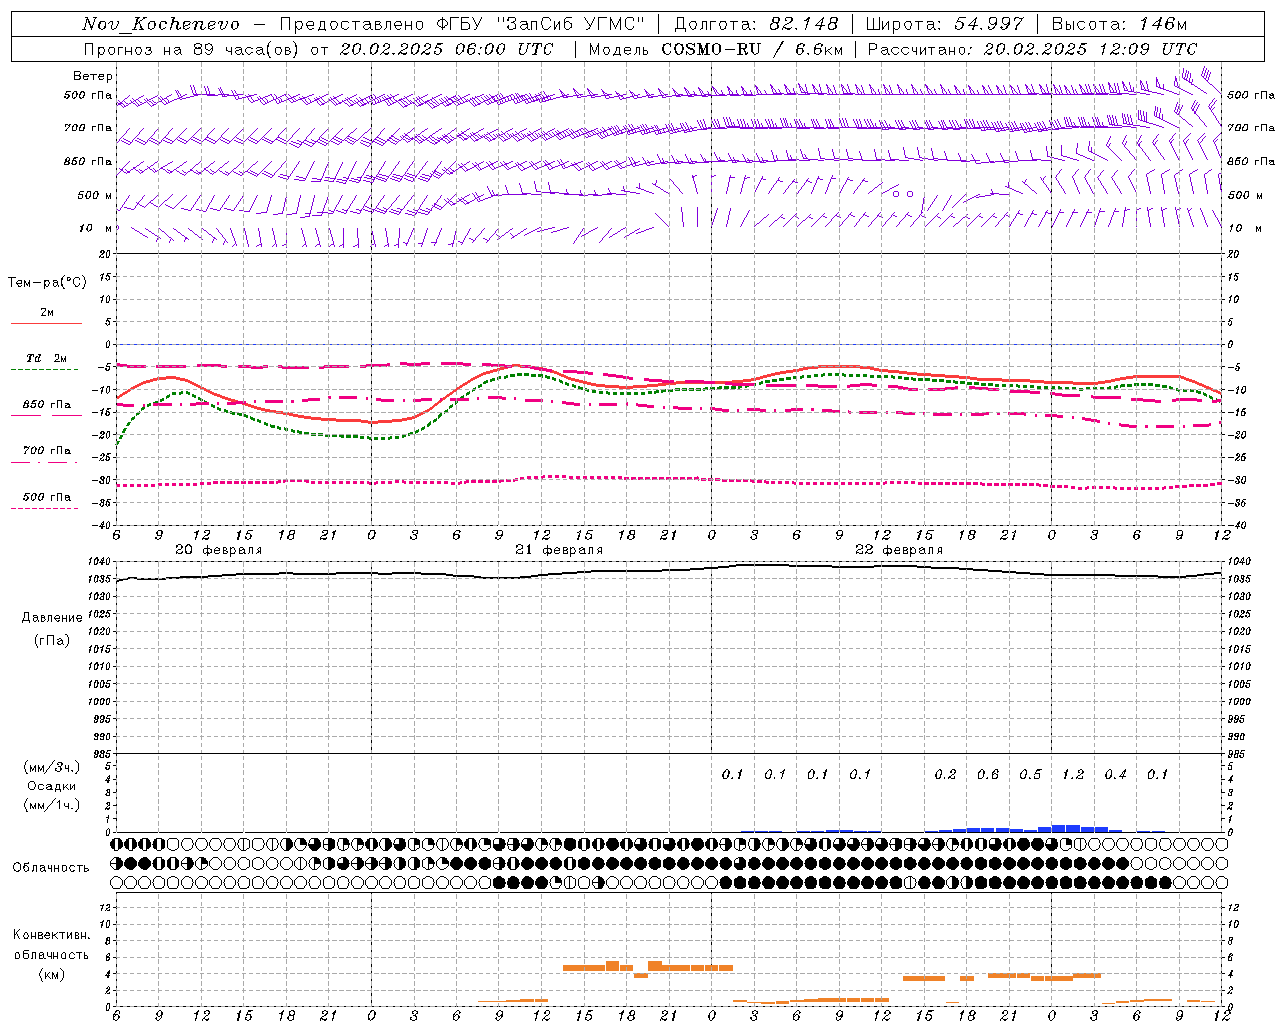
Task: Click the Рассчитано: 20.02.2025 12:09 UTC timestamp
Action: (x=1032, y=49)
